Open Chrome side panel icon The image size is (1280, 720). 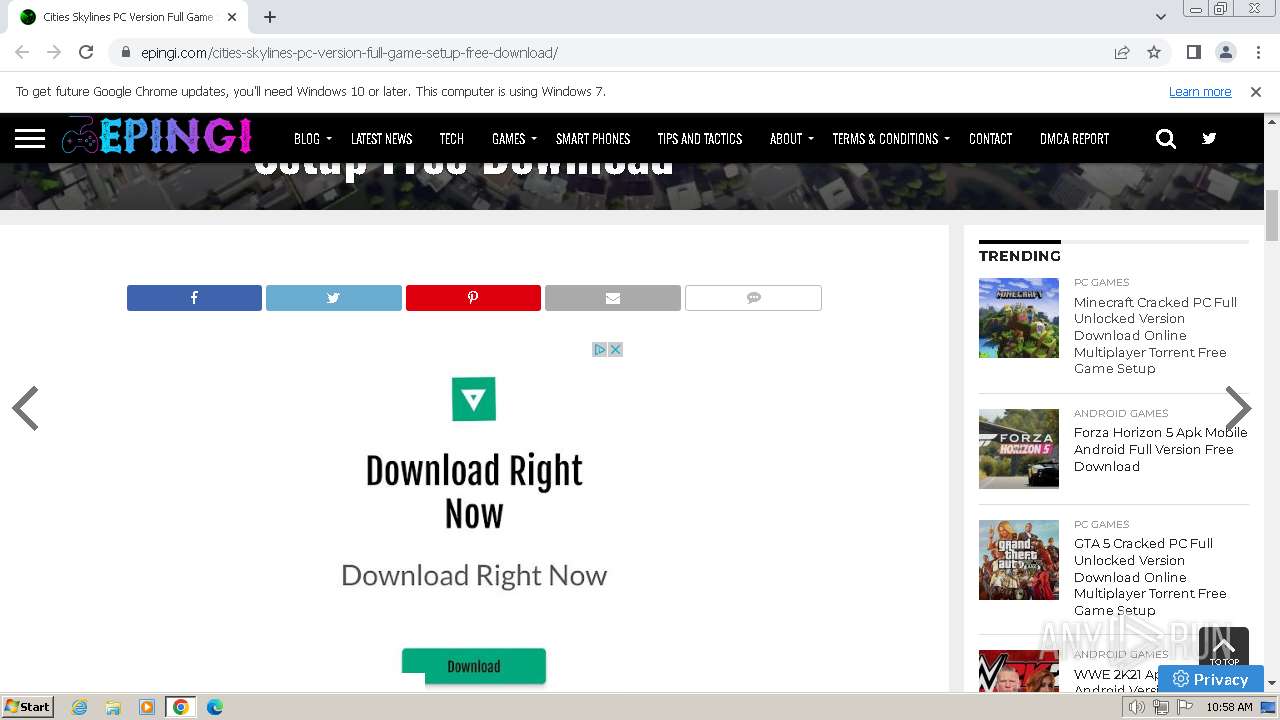1193,52
